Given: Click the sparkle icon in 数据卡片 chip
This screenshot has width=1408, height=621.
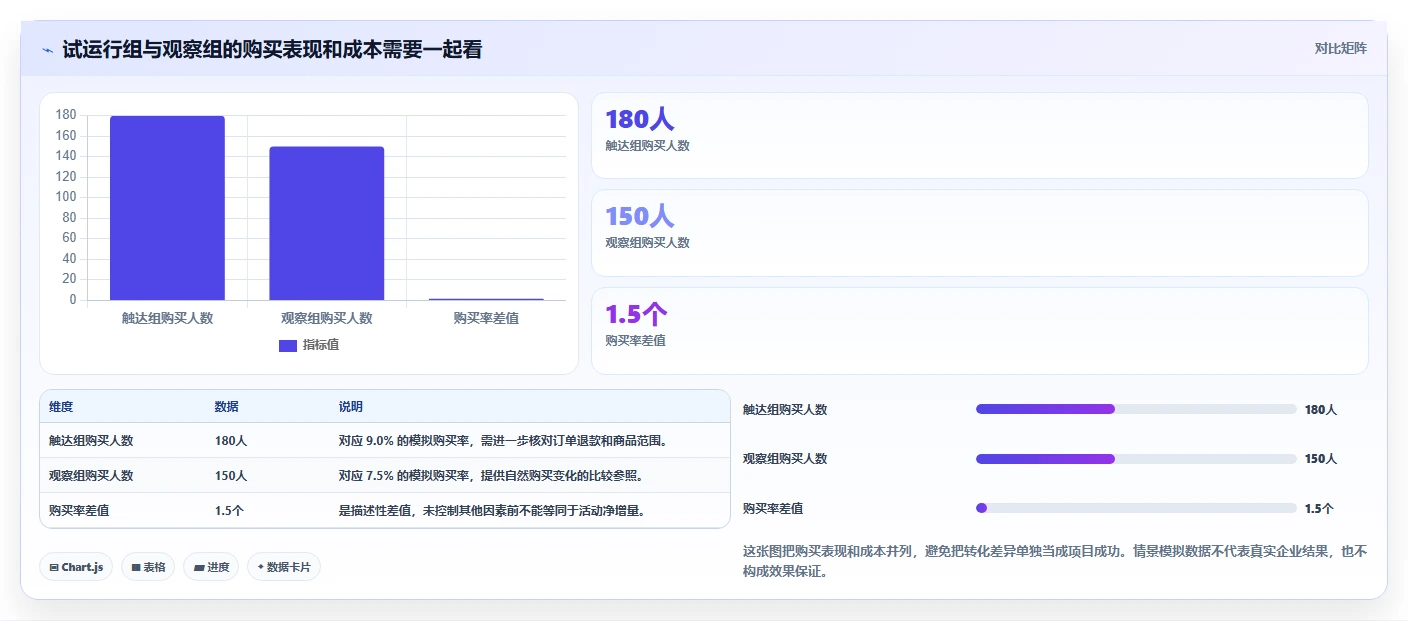Looking at the screenshot, I should [x=261, y=567].
